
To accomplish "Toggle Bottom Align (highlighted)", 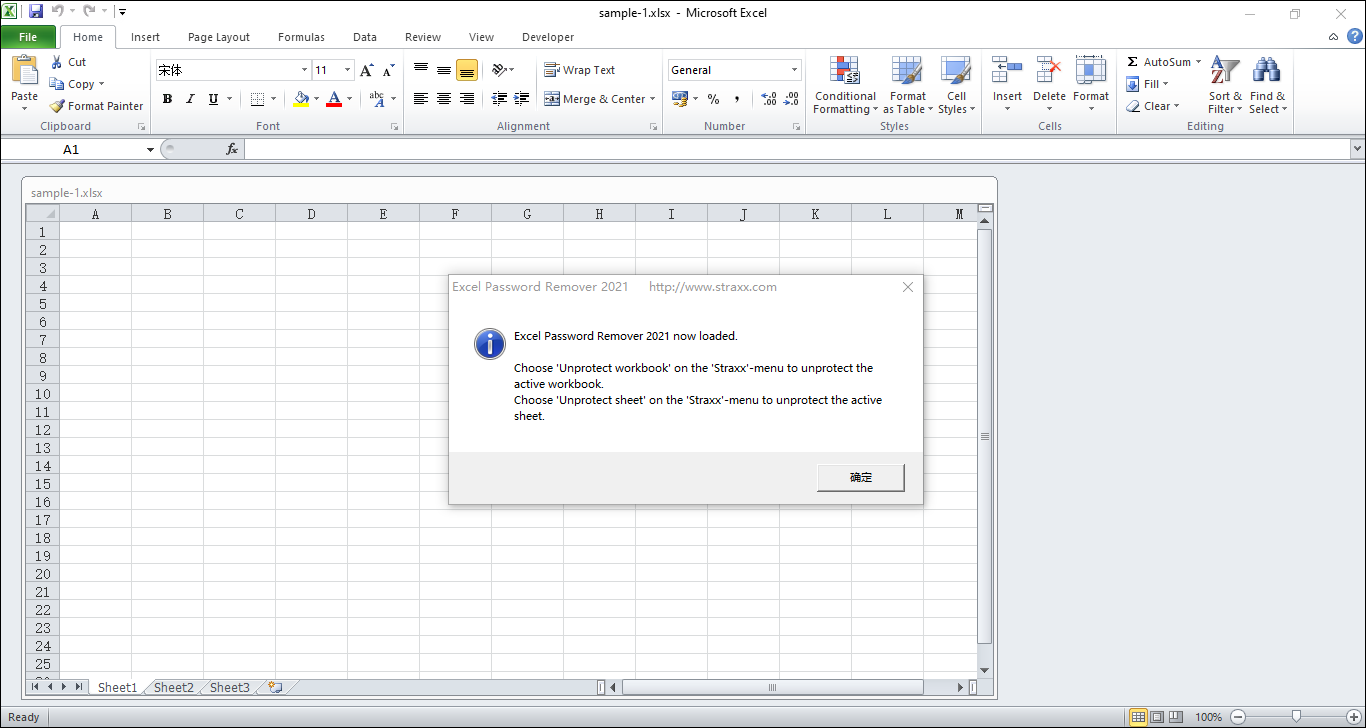I will pyautogui.click(x=466, y=70).
